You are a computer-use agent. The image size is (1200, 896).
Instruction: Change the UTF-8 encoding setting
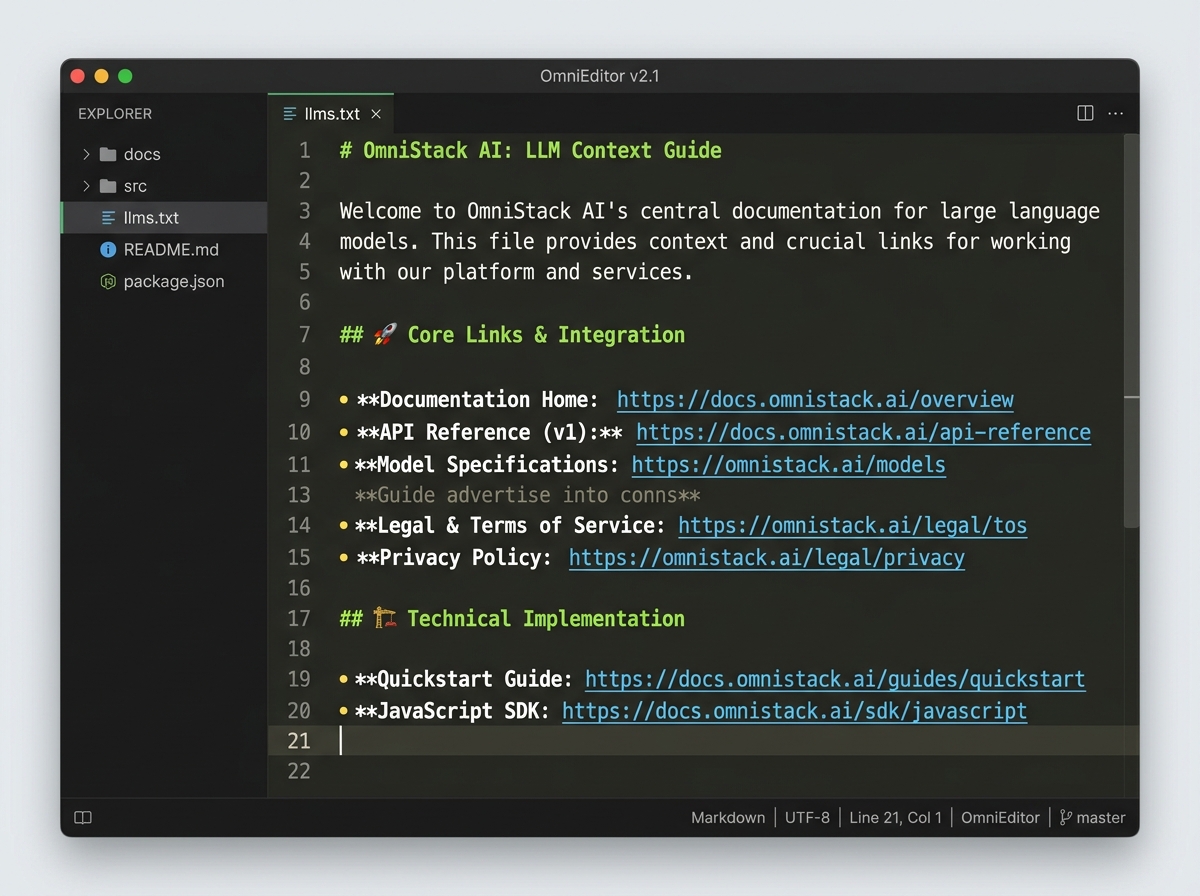[x=807, y=817]
